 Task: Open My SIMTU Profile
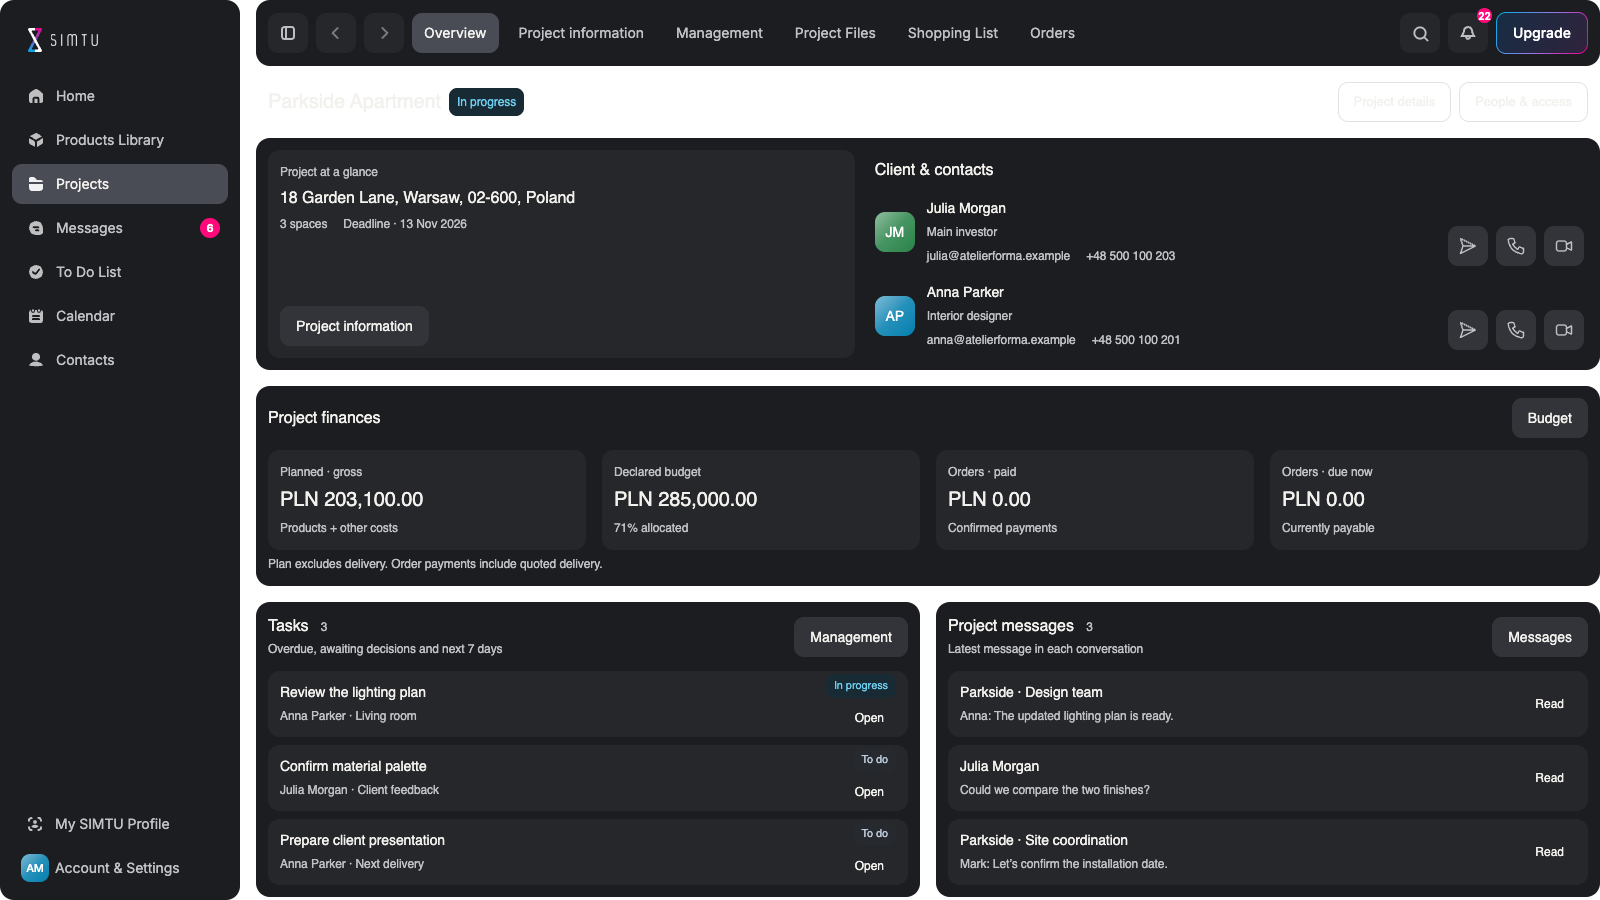coord(120,824)
